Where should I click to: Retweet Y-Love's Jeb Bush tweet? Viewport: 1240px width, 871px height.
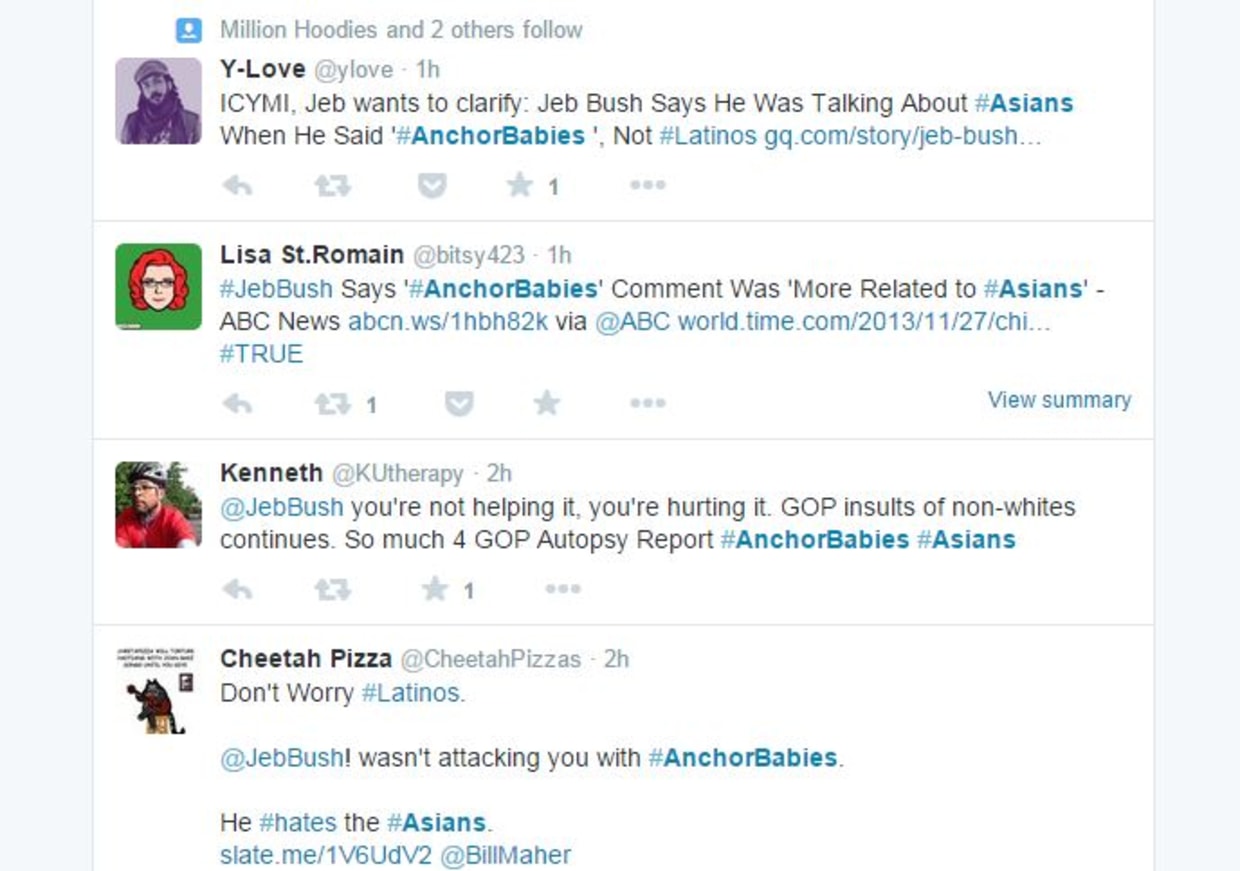click(332, 185)
